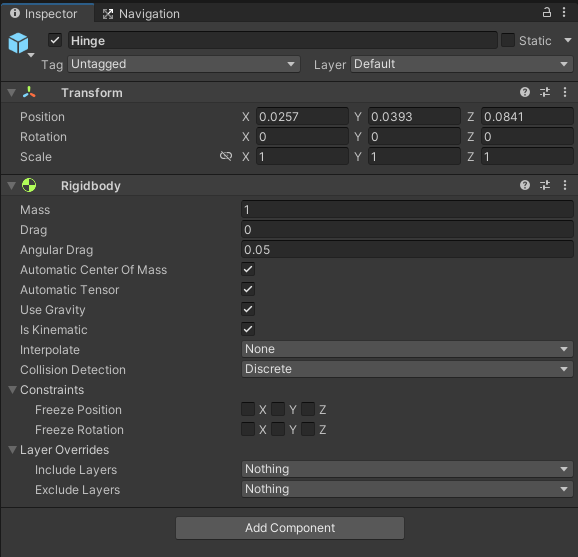Open the Tag dropdown showing Untagged

[x=184, y=64]
